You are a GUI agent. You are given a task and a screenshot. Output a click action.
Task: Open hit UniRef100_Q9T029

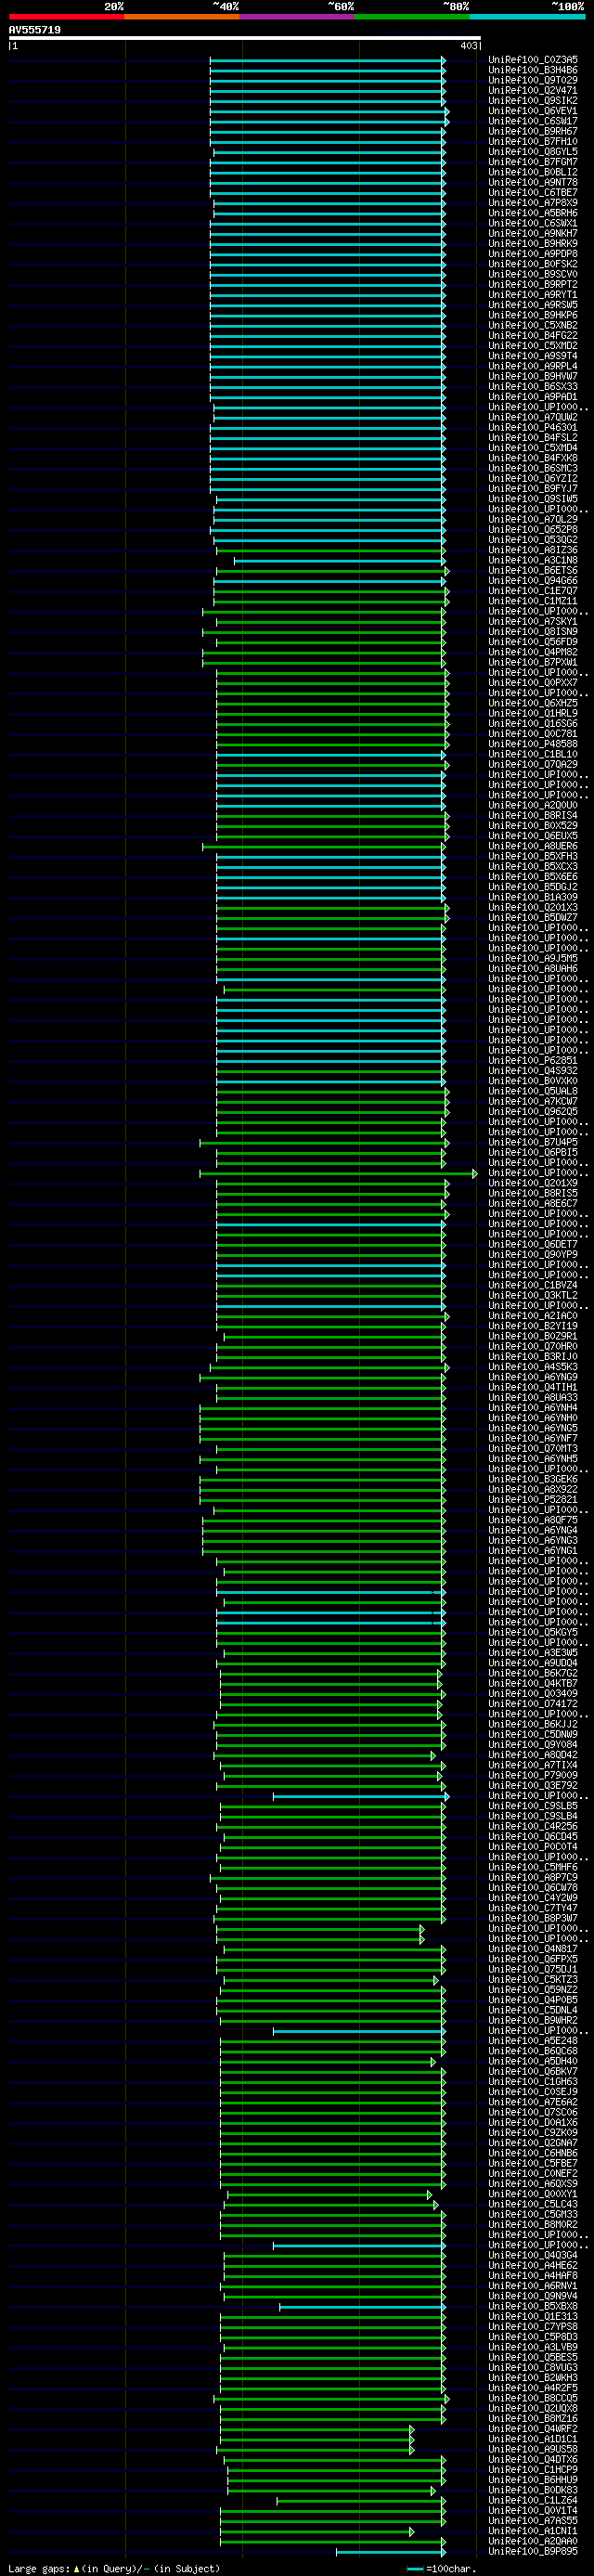point(533,80)
